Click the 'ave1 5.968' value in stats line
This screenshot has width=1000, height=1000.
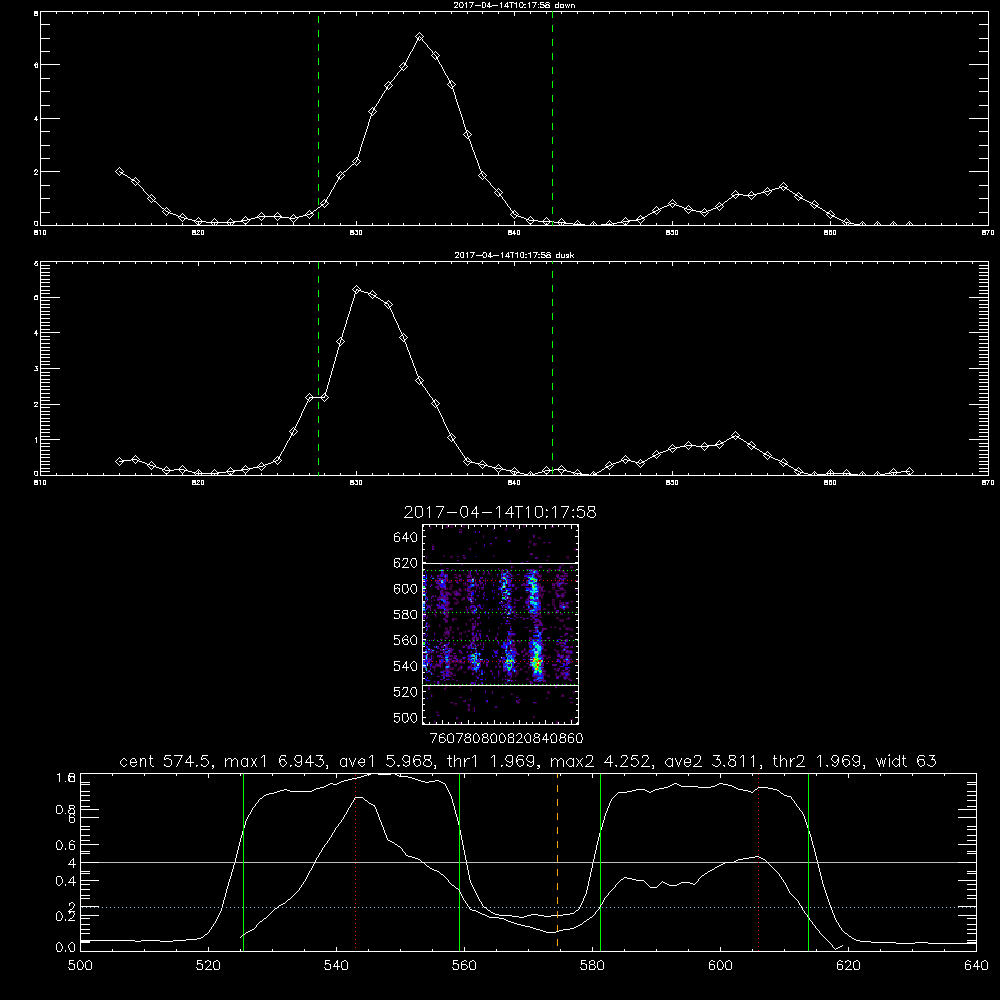pyautogui.click(x=386, y=761)
